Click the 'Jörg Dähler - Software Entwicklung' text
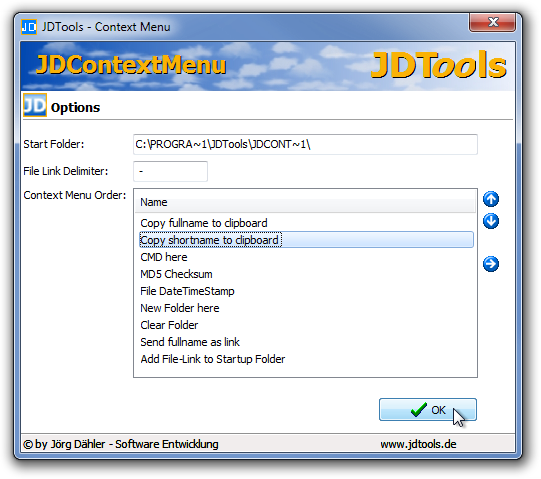Viewport: 541px width, 479px height. (x=135, y=444)
